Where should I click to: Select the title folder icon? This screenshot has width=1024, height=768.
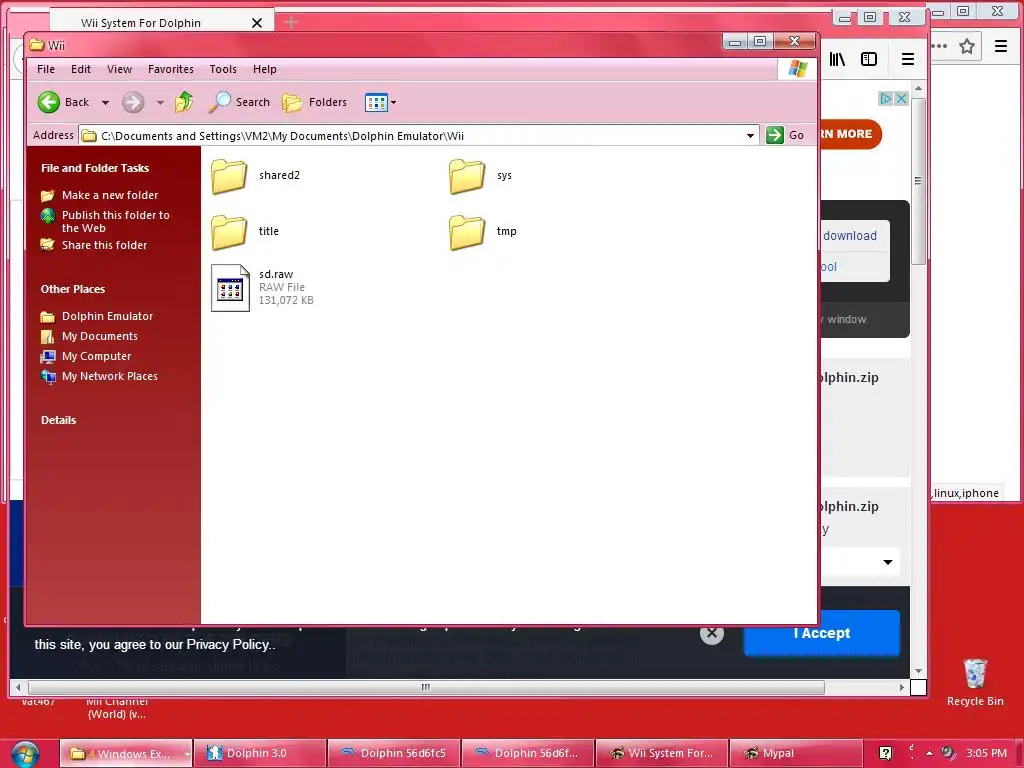(229, 232)
